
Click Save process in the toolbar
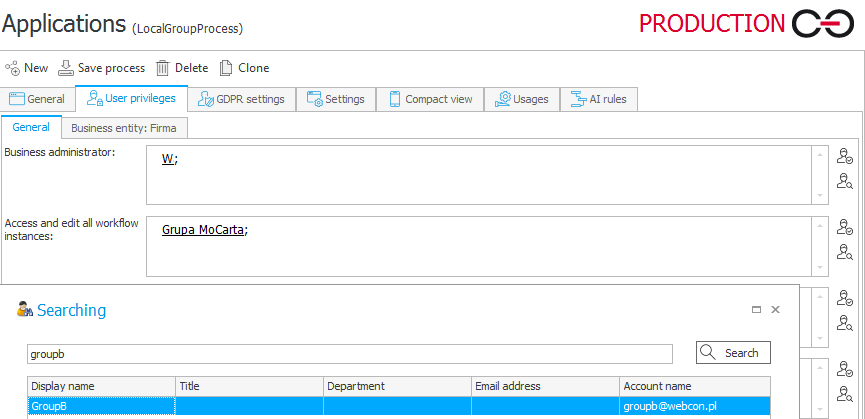pyautogui.click(x=102, y=68)
